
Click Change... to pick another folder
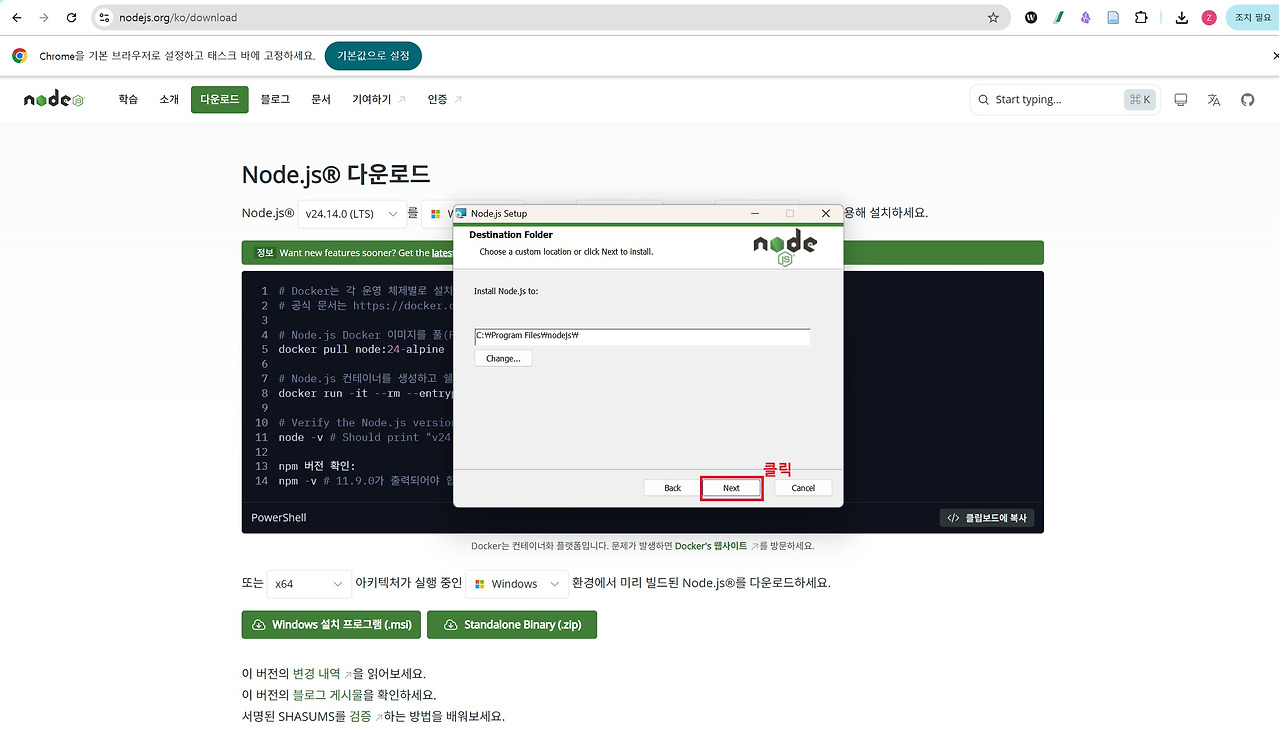(x=503, y=358)
